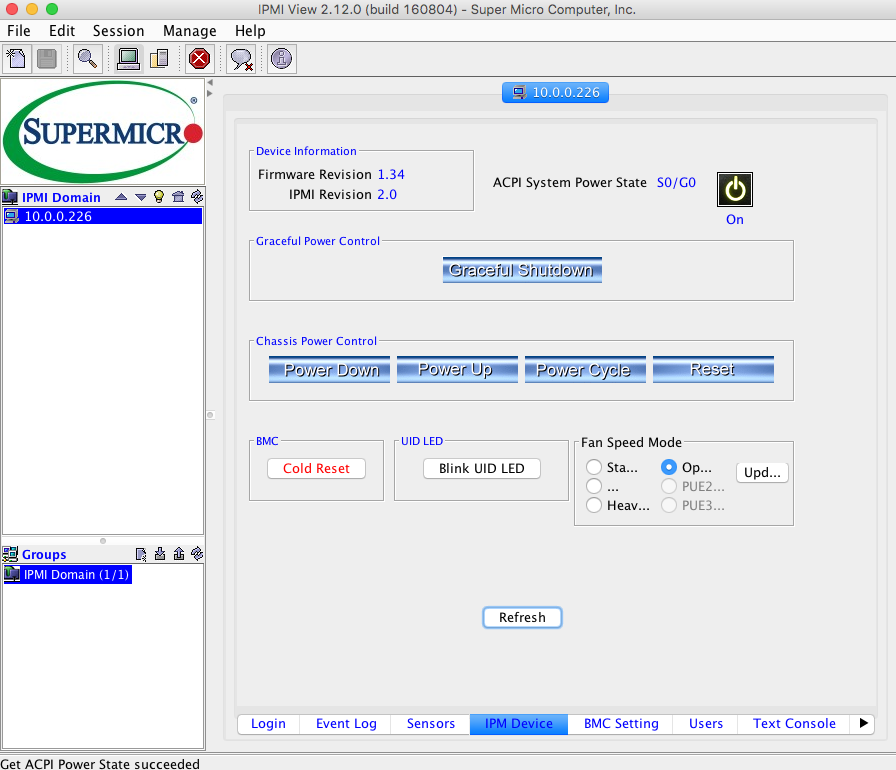896x770 pixels.
Task: Click the Supermicro logo
Action: 103,132
